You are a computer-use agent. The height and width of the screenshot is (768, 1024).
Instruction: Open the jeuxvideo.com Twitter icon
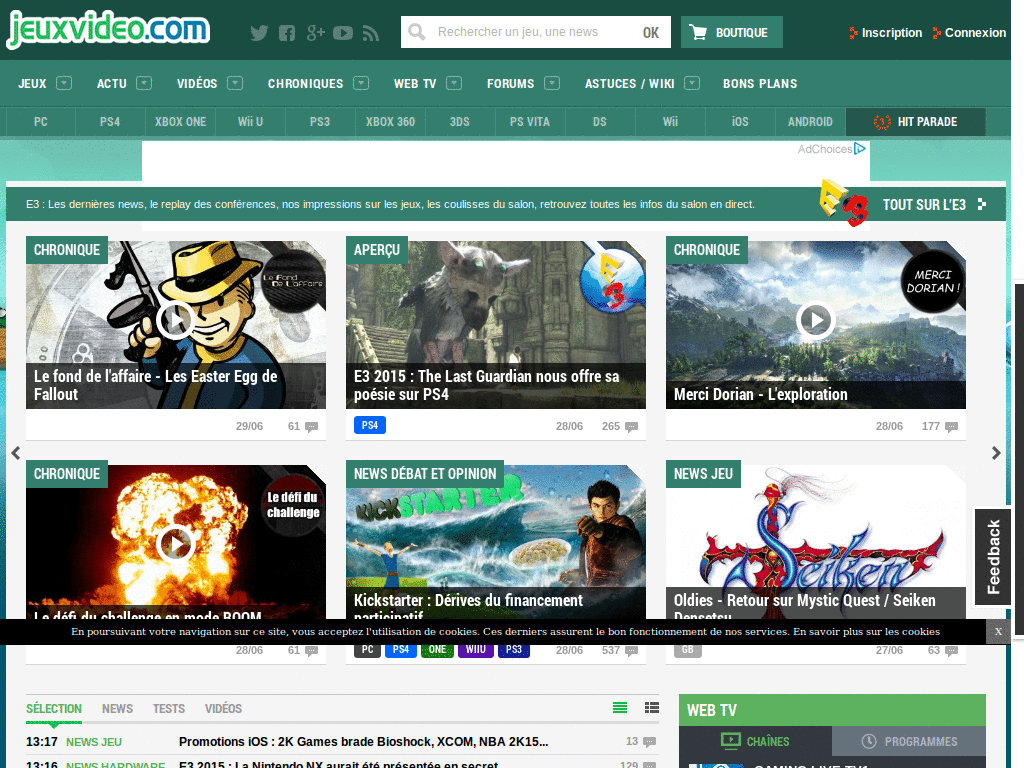[x=259, y=33]
